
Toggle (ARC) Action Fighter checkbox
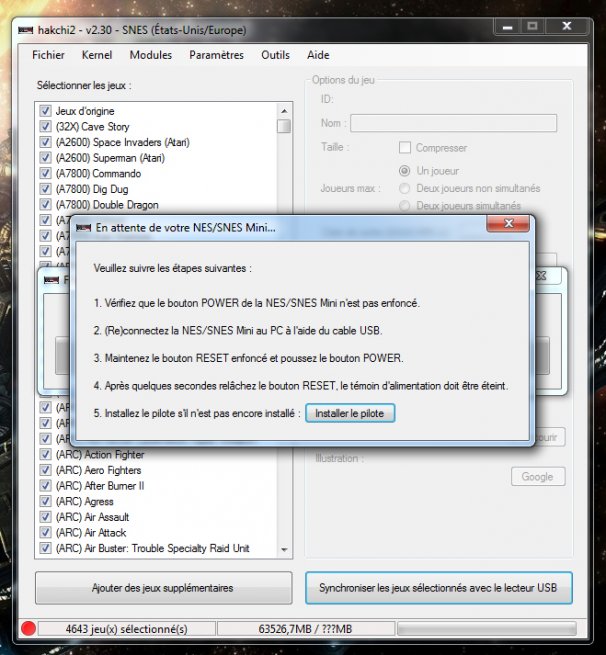tap(45, 454)
